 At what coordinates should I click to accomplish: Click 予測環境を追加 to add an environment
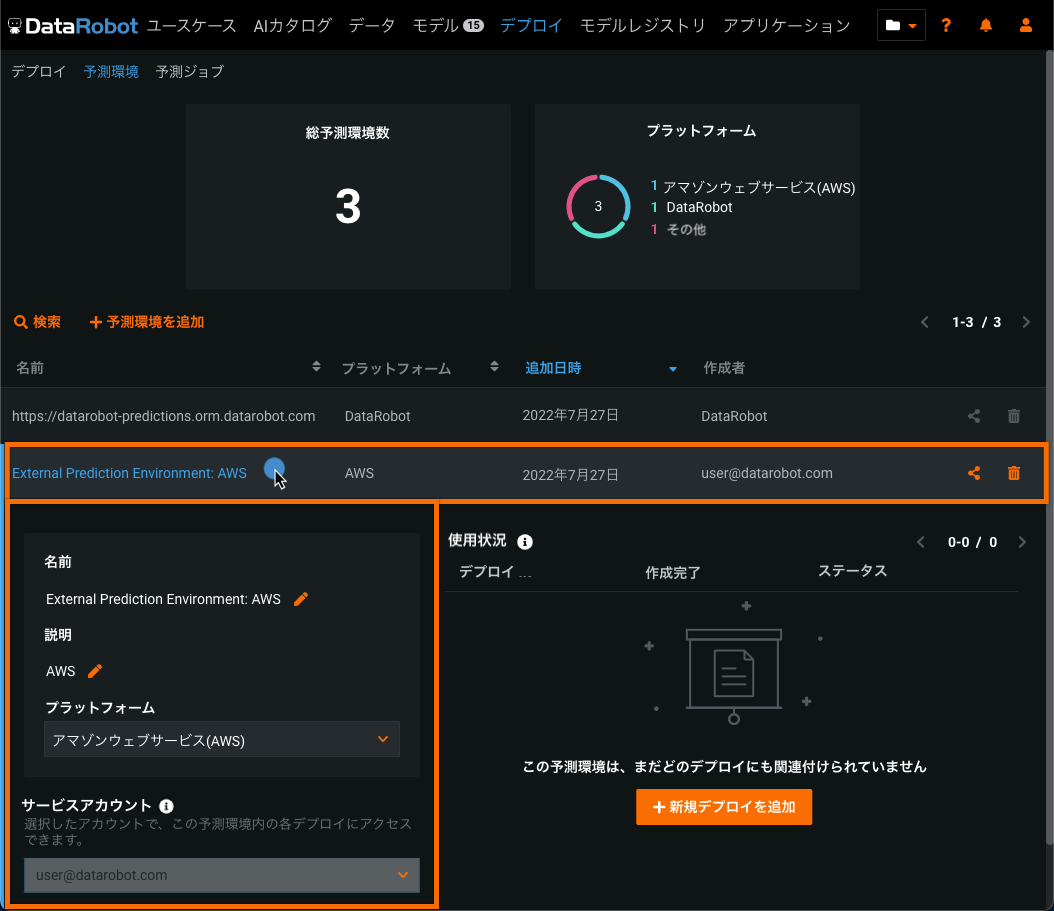[147, 322]
